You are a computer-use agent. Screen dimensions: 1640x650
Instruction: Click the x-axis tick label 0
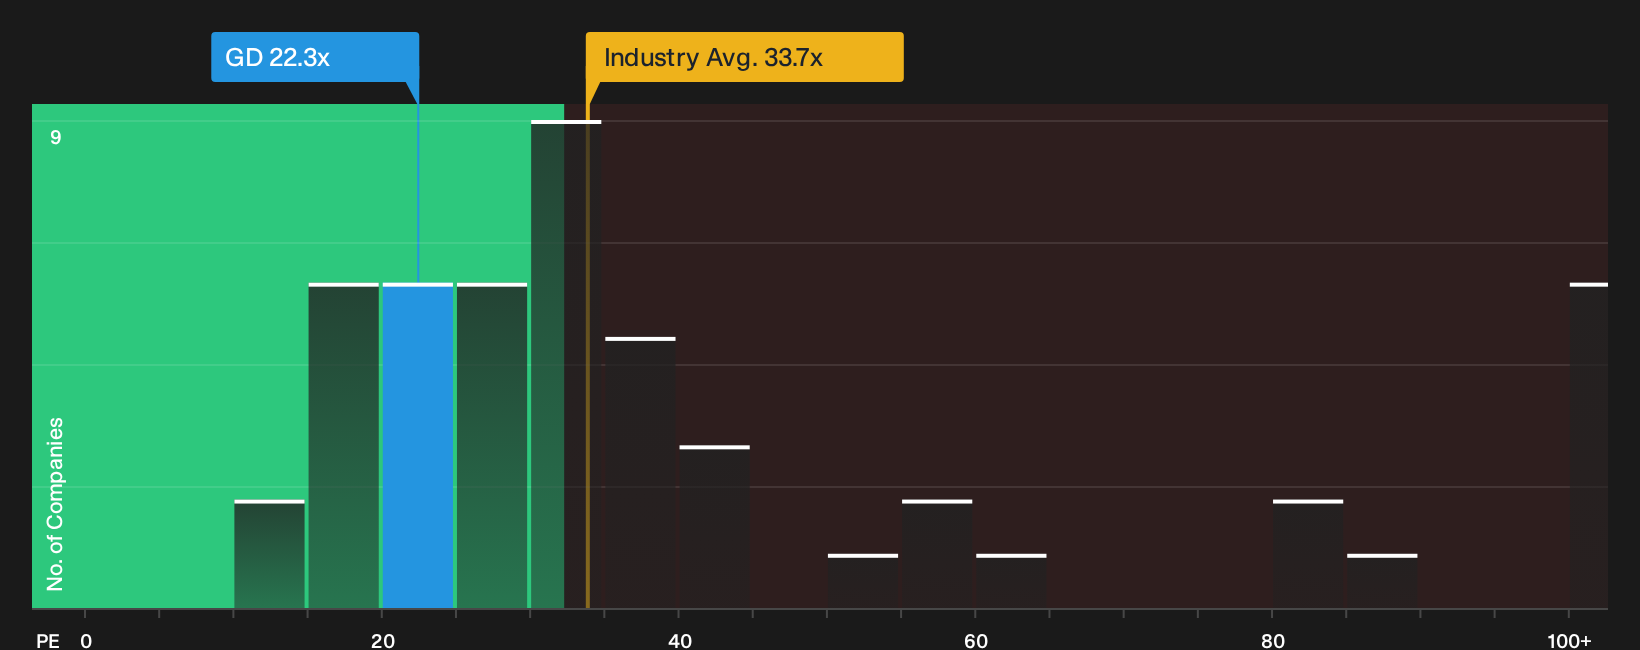[x=86, y=641]
